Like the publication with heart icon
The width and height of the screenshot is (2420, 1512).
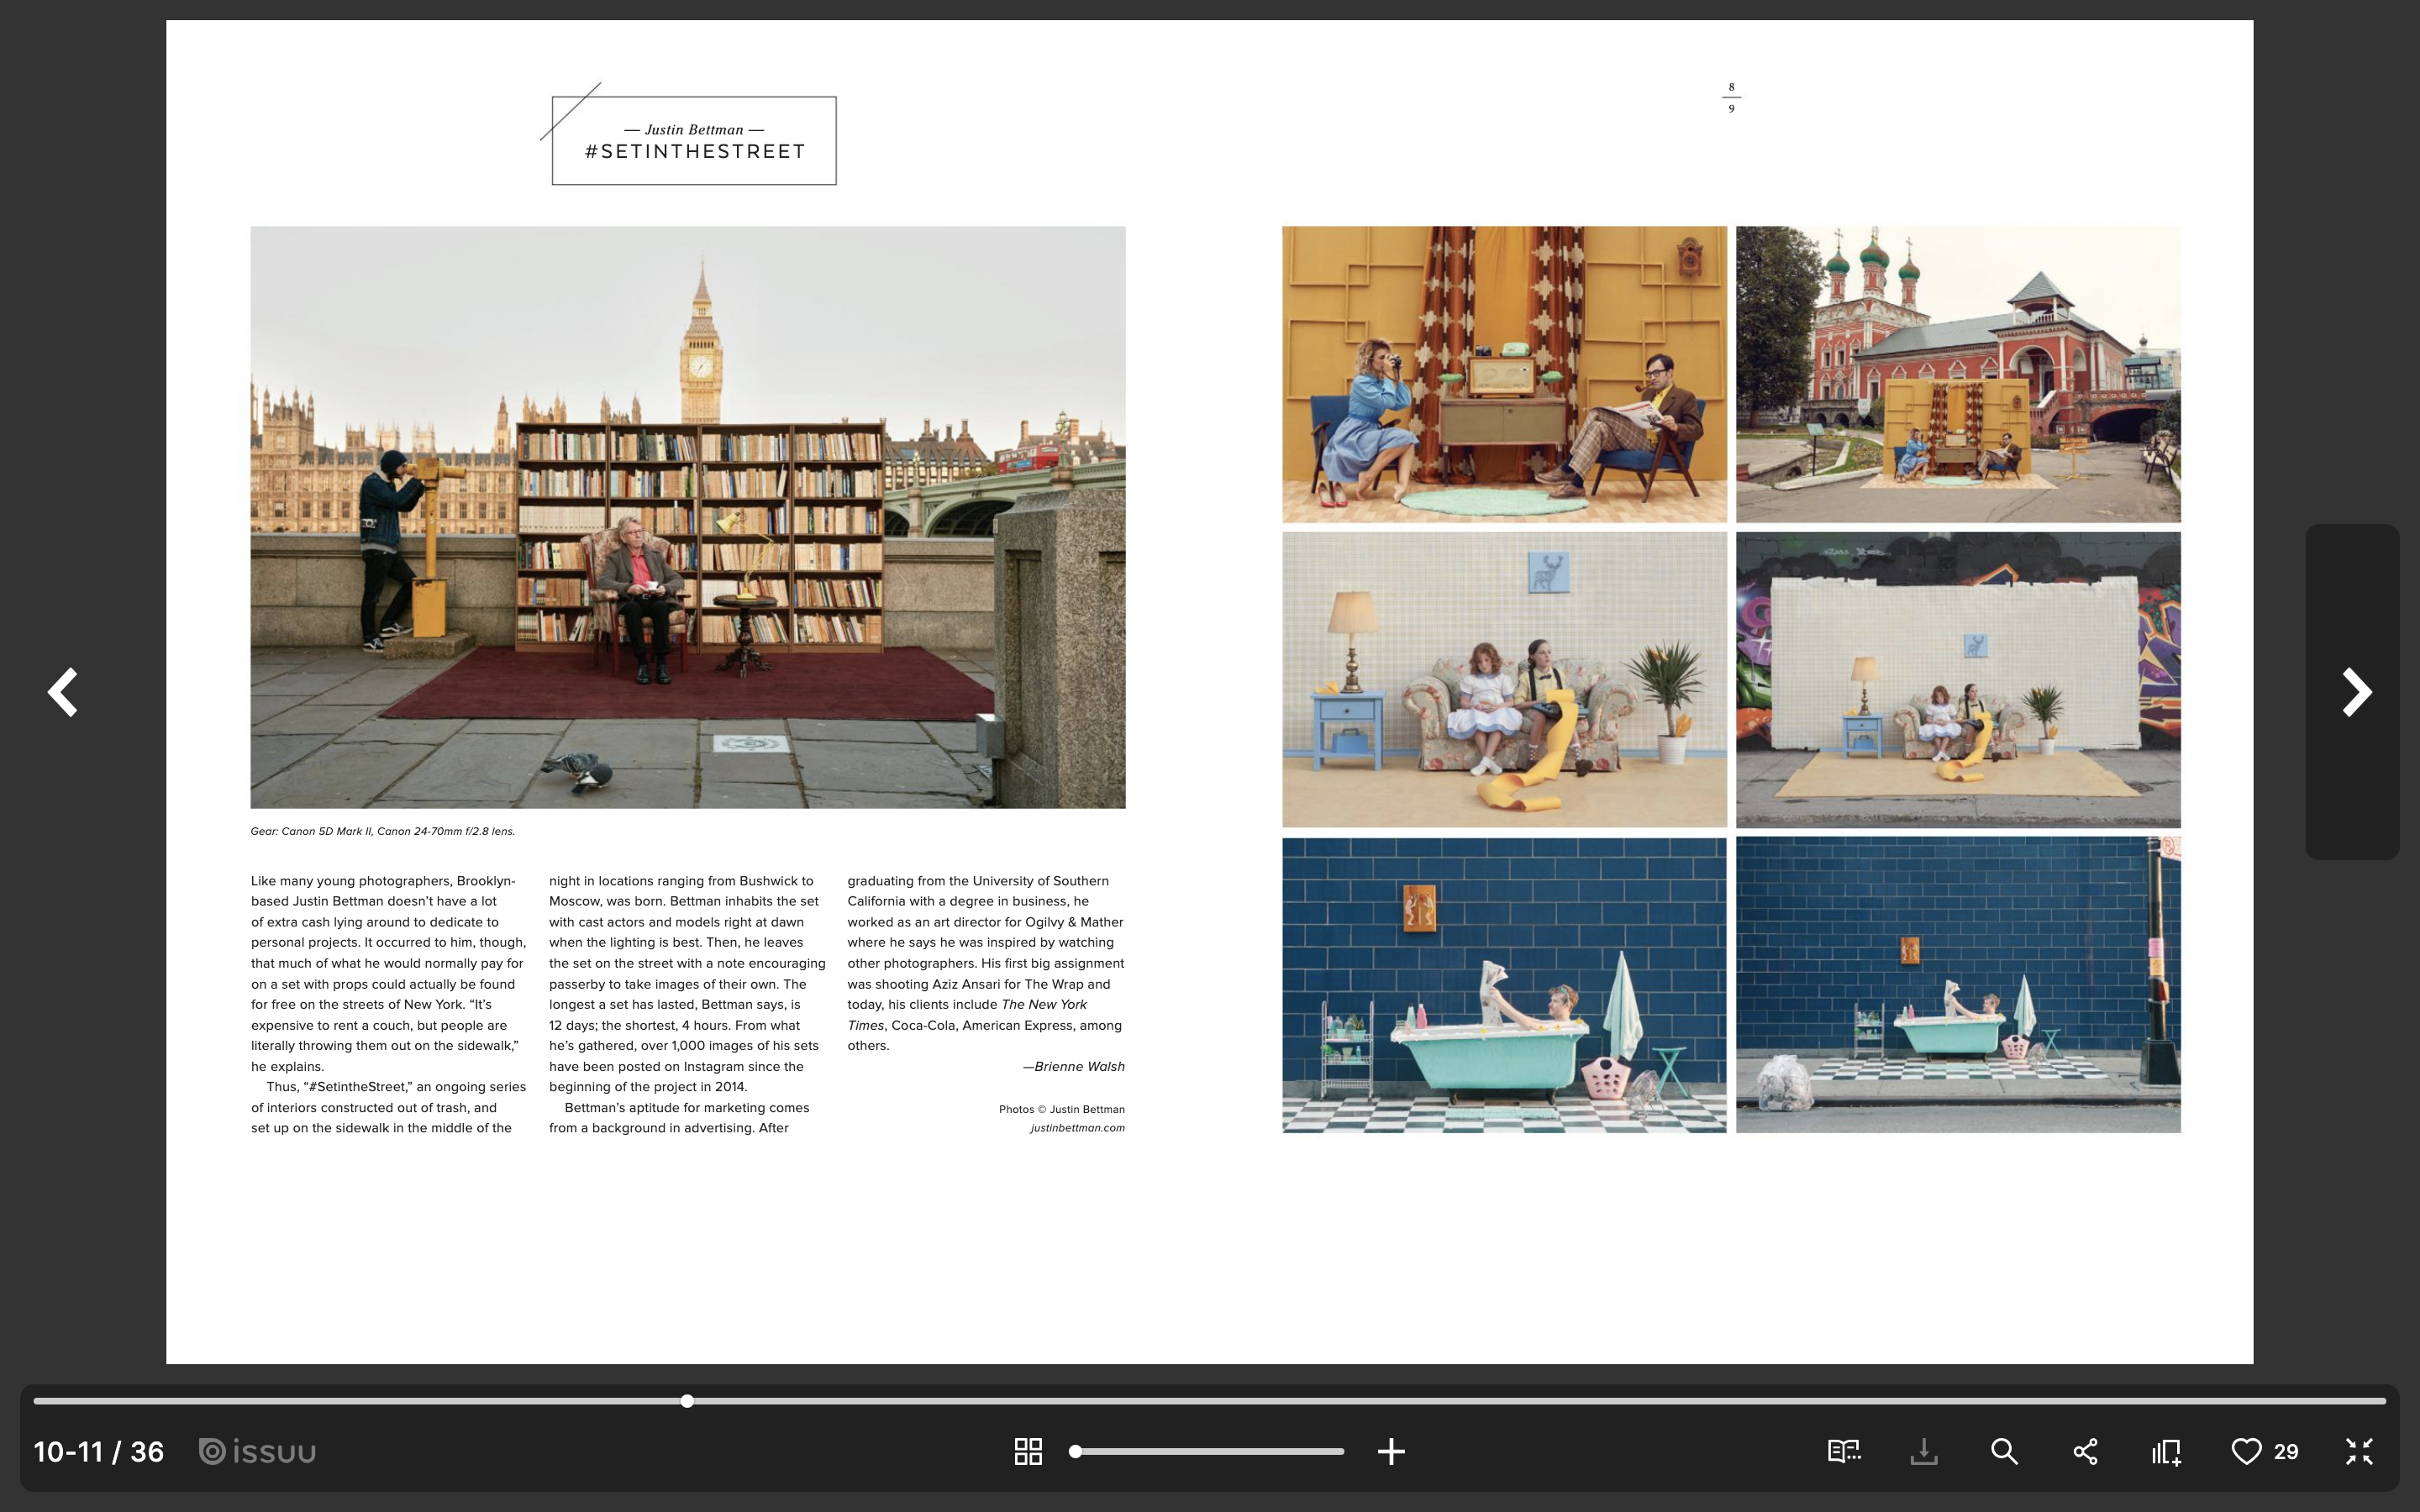click(x=2246, y=1451)
